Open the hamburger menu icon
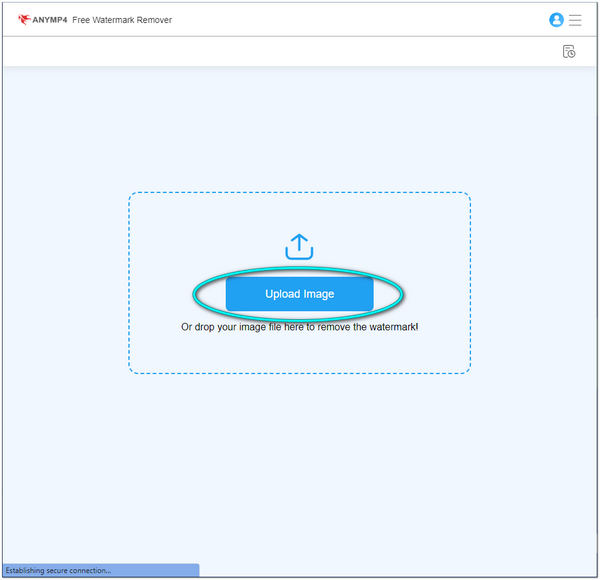The height and width of the screenshot is (580, 600). click(575, 19)
